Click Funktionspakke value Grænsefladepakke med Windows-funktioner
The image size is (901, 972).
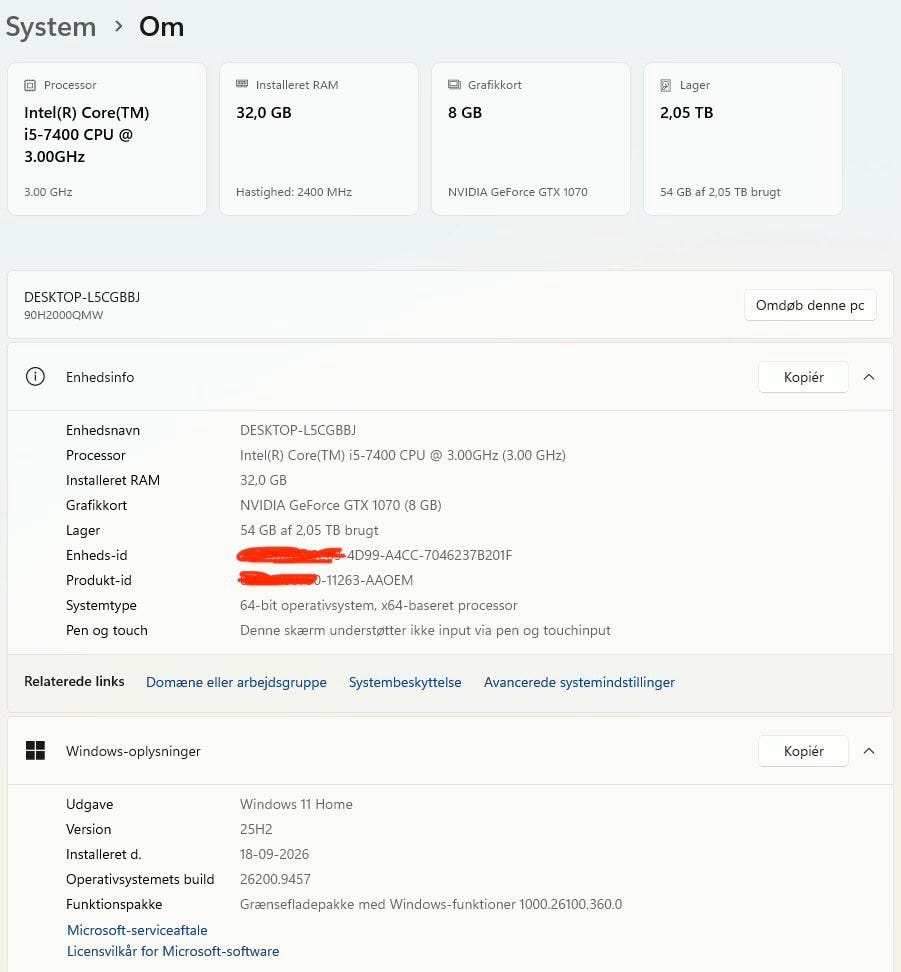pos(431,904)
